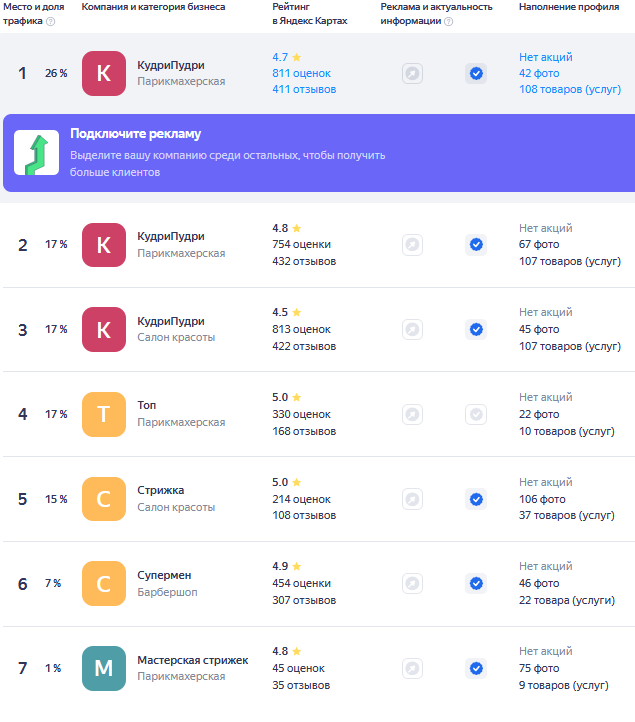
Task: Click the advertising icon in the Супермен row
Action: point(412,584)
